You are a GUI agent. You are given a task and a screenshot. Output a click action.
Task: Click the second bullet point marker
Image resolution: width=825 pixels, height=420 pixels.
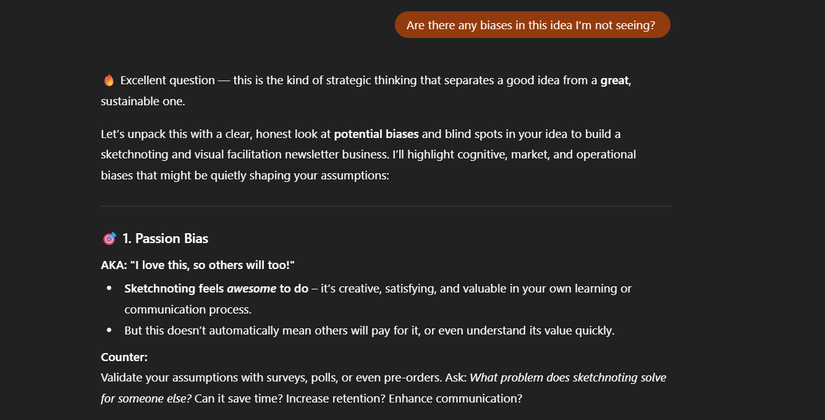pos(109,331)
